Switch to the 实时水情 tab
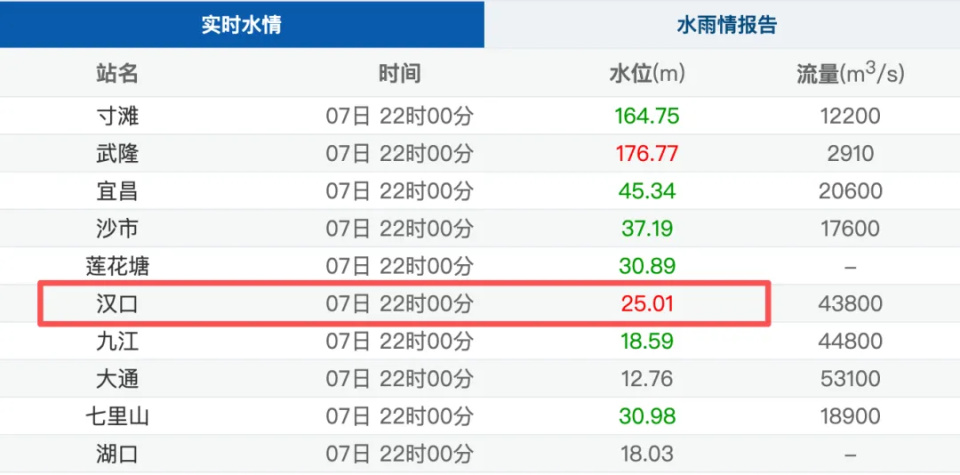Image resolution: width=960 pixels, height=475 pixels. [x=242, y=24]
